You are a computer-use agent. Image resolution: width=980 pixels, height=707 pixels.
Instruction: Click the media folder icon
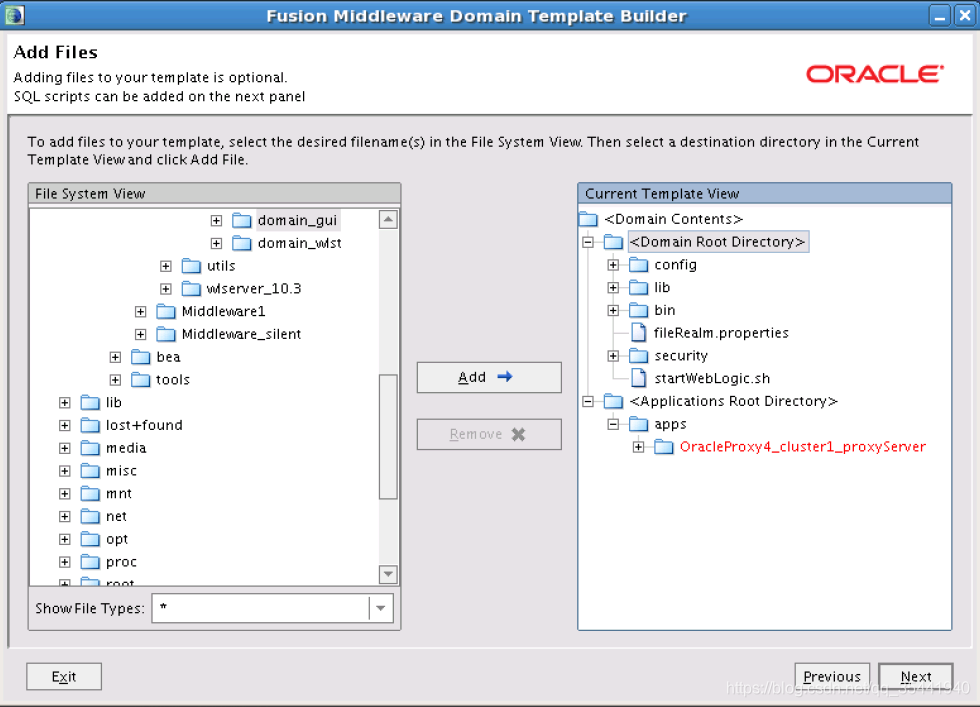click(x=91, y=448)
